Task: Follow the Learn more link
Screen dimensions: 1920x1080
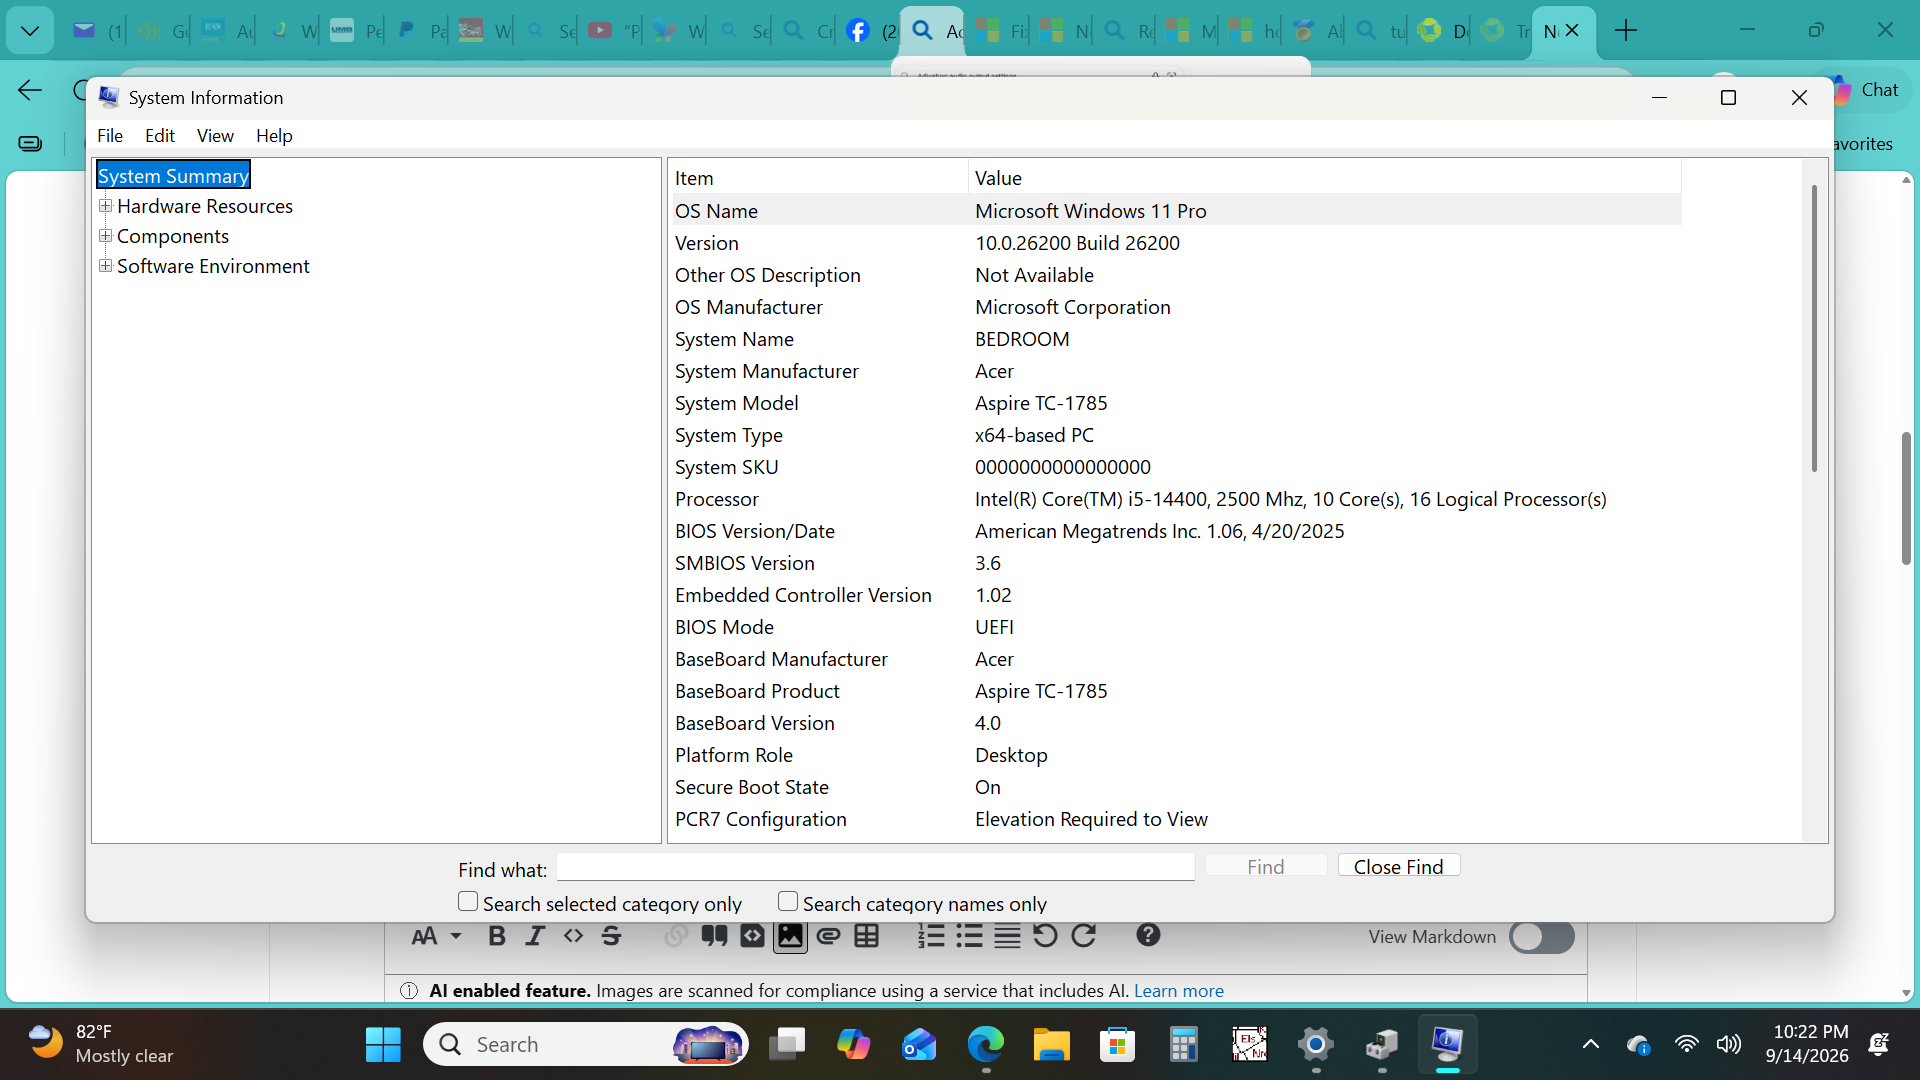Action: (x=1179, y=991)
